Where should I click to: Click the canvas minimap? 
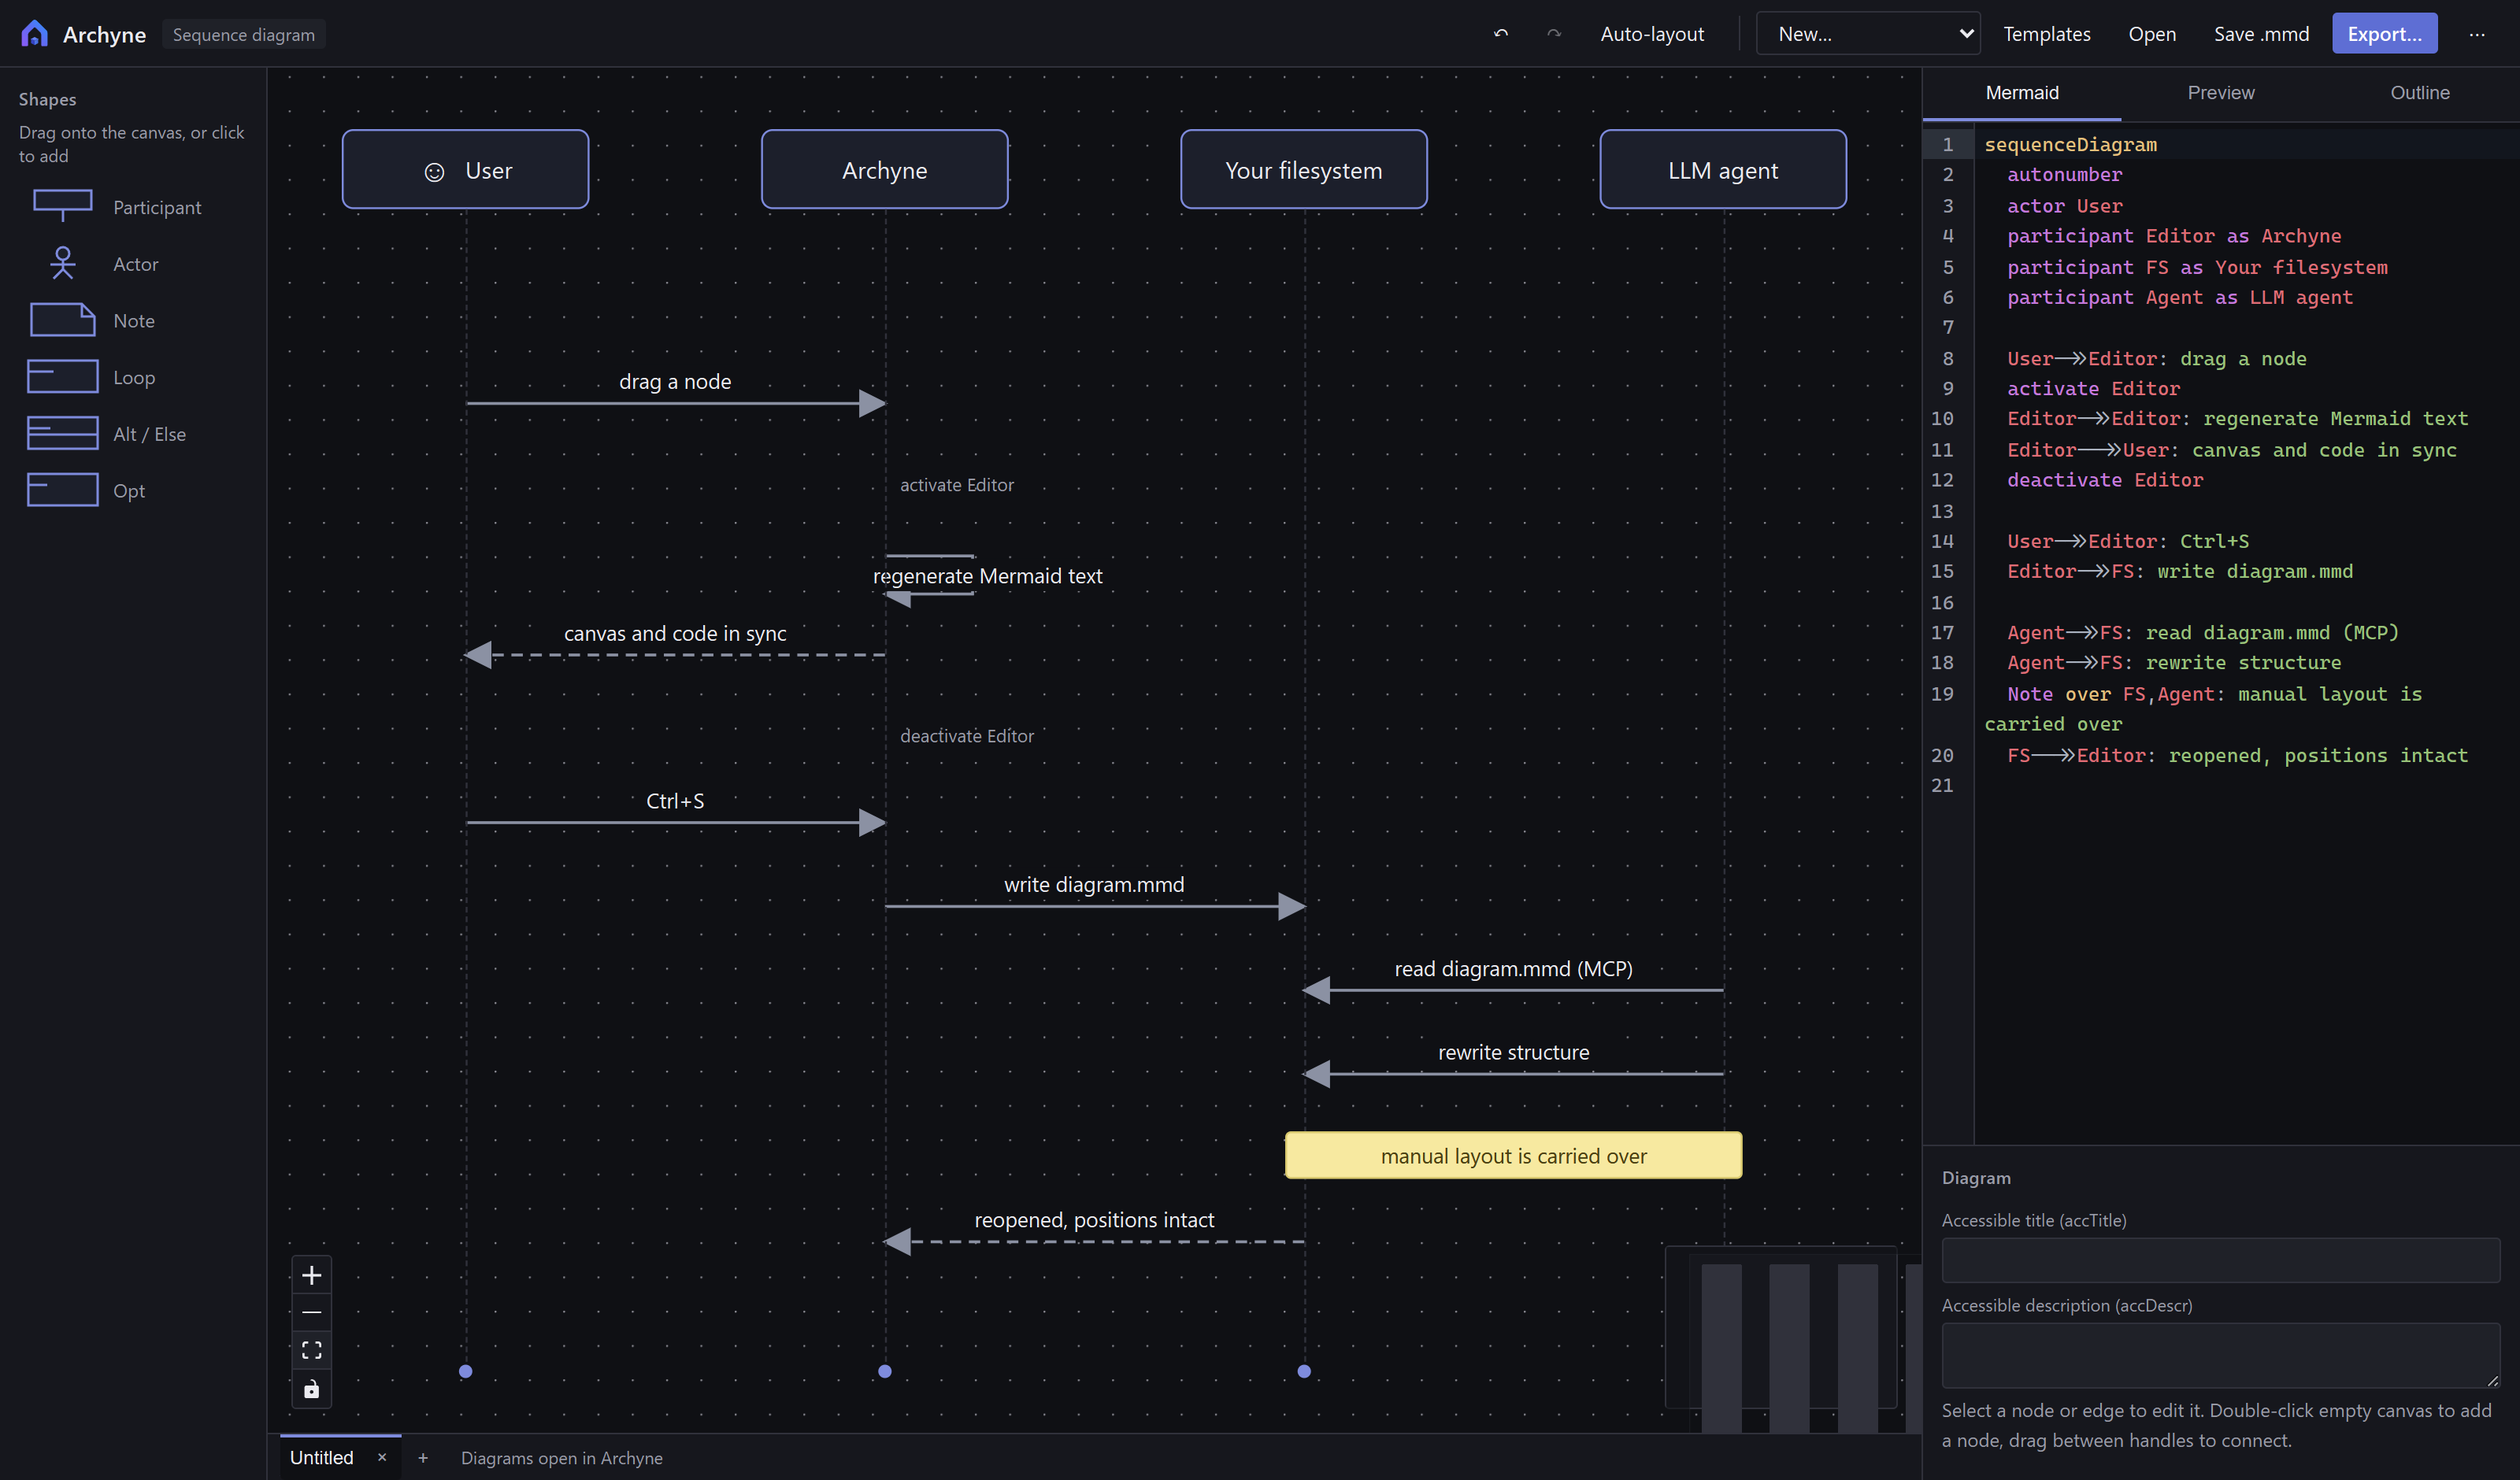tap(1781, 1327)
